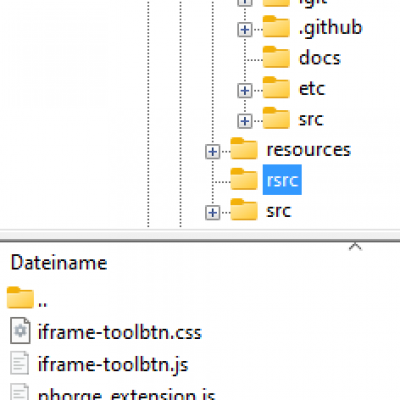Viewport: 400px width, 400px height.
Task: Click the sort arrow above the file list
Action: pos(355,246)
